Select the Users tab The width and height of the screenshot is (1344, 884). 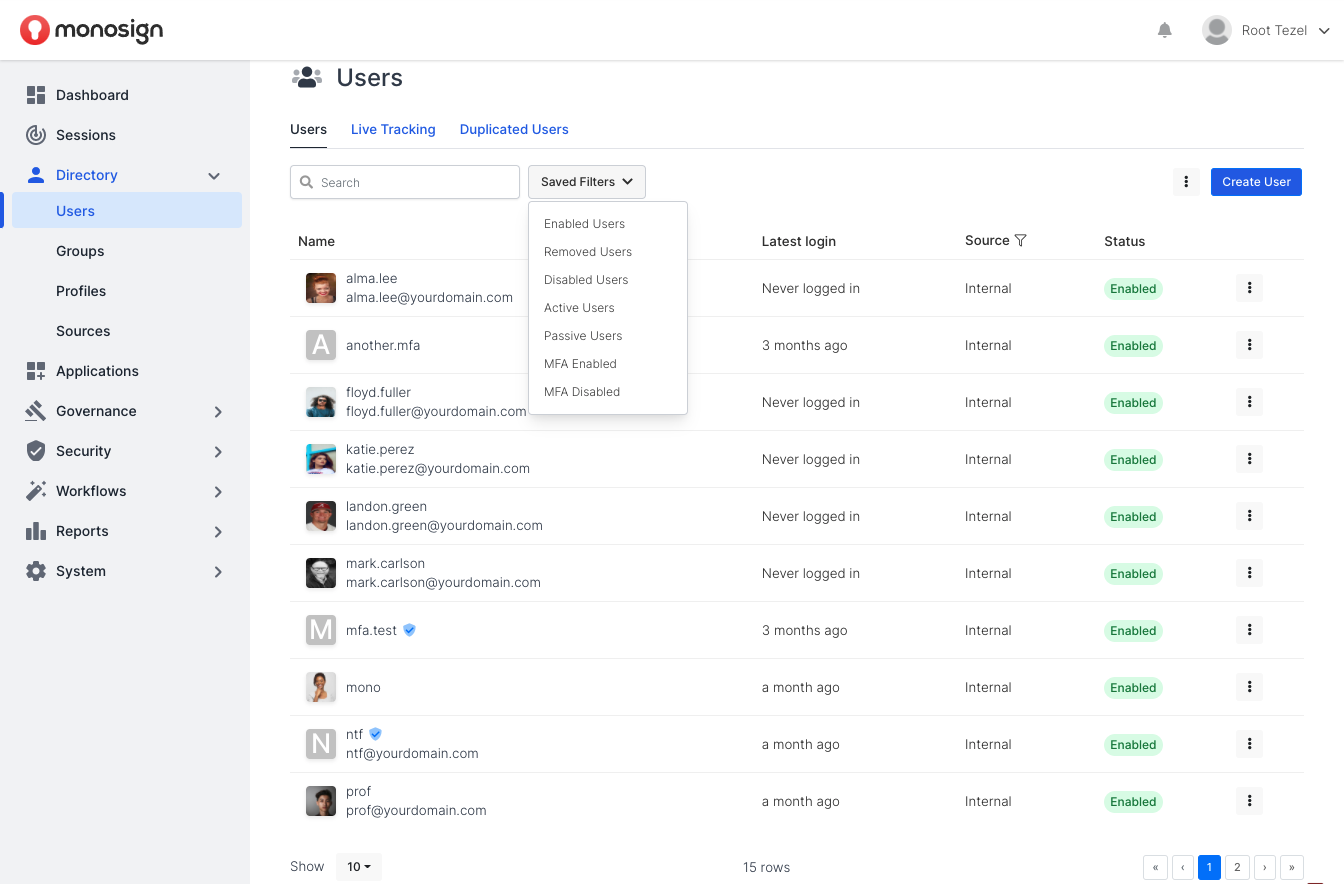click(308, 129)
